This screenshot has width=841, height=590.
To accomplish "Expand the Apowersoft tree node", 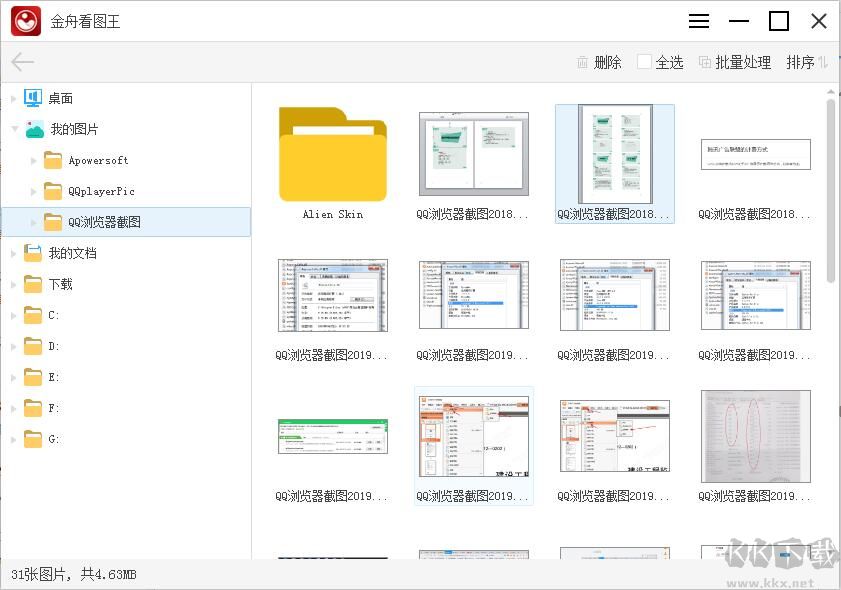I will point(34,160).
